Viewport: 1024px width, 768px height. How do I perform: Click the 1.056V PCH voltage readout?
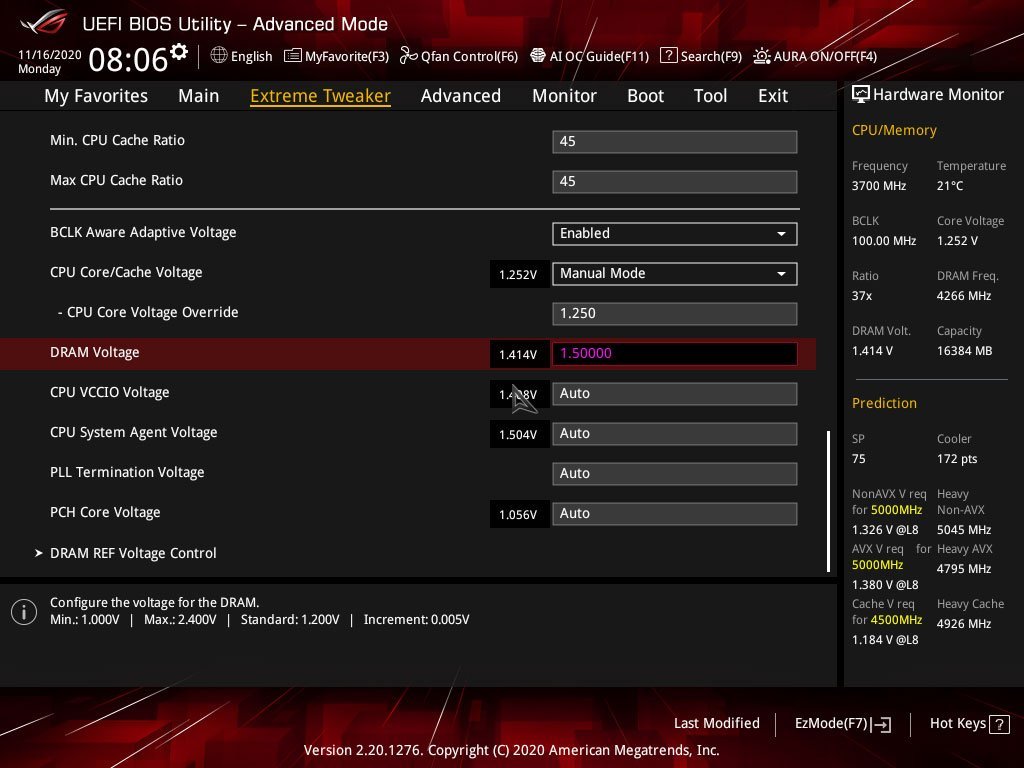pyautogui.click(x=518, y=515)
